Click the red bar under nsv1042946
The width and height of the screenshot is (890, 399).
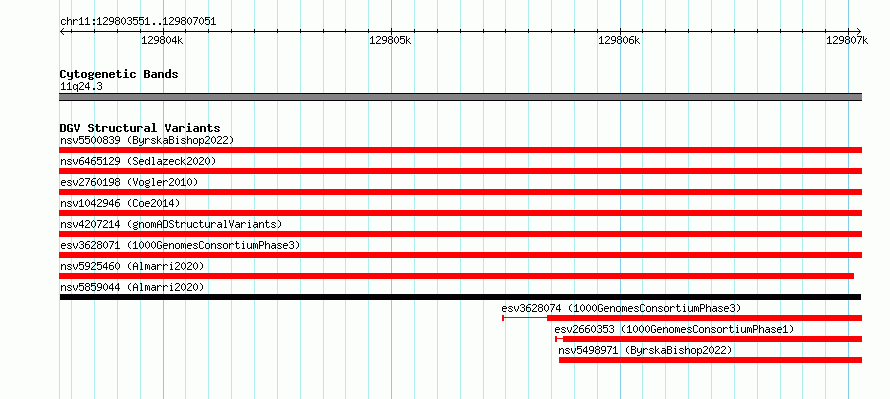[460, 213]
